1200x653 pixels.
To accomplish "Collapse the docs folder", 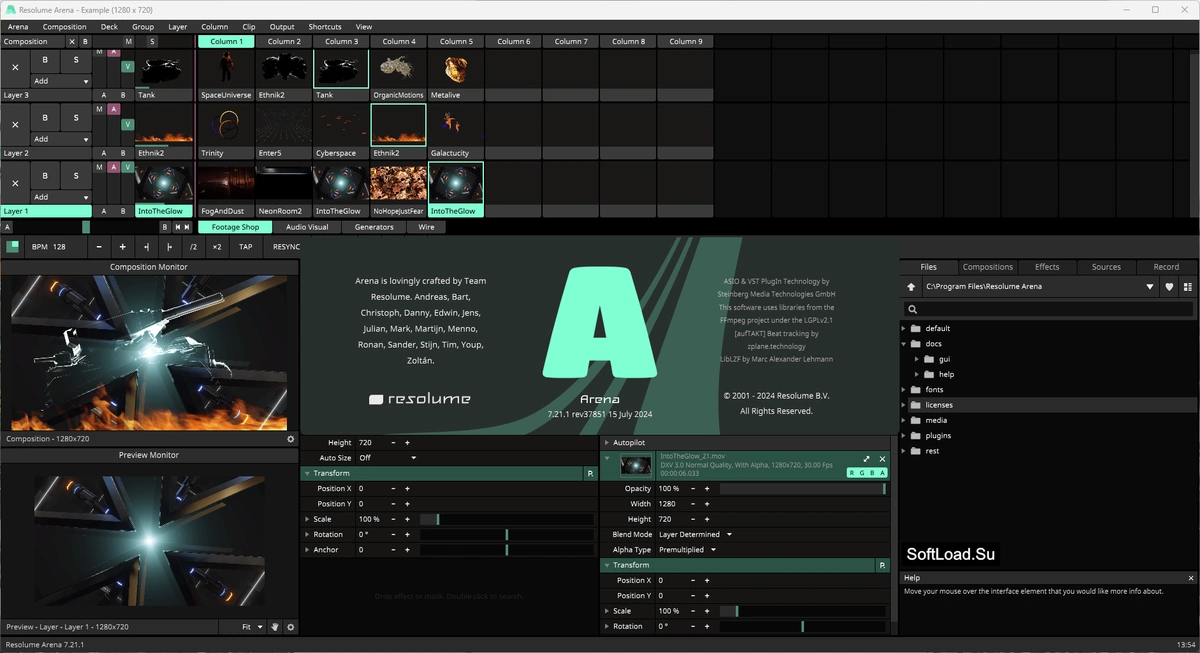I will [905, 344].
